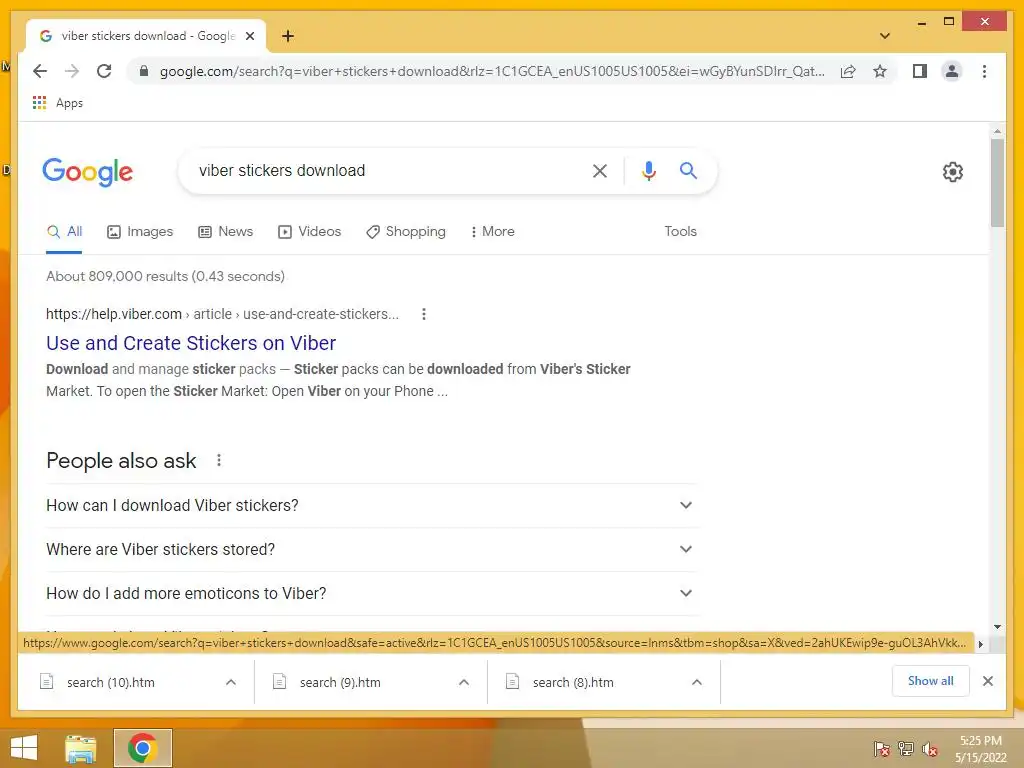Switch to the Shopping tab
The image size is (1024, 768).
406,232
